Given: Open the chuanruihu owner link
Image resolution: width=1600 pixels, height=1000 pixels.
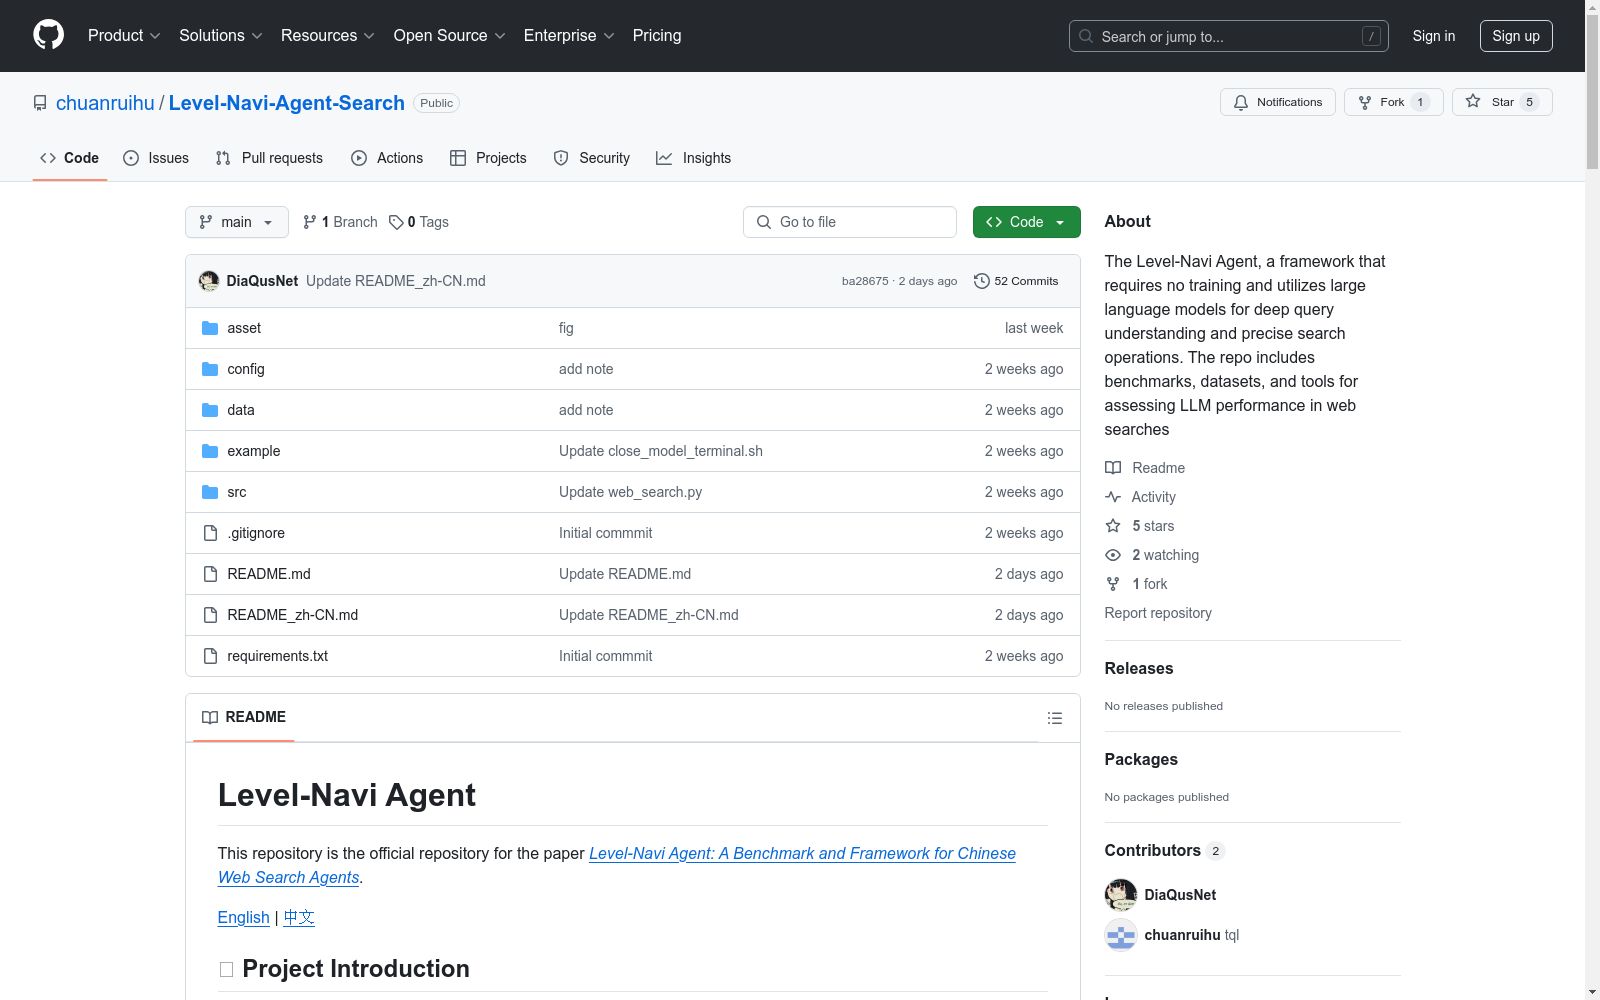Looking at the screenshot, I should (x=105, y=103).
